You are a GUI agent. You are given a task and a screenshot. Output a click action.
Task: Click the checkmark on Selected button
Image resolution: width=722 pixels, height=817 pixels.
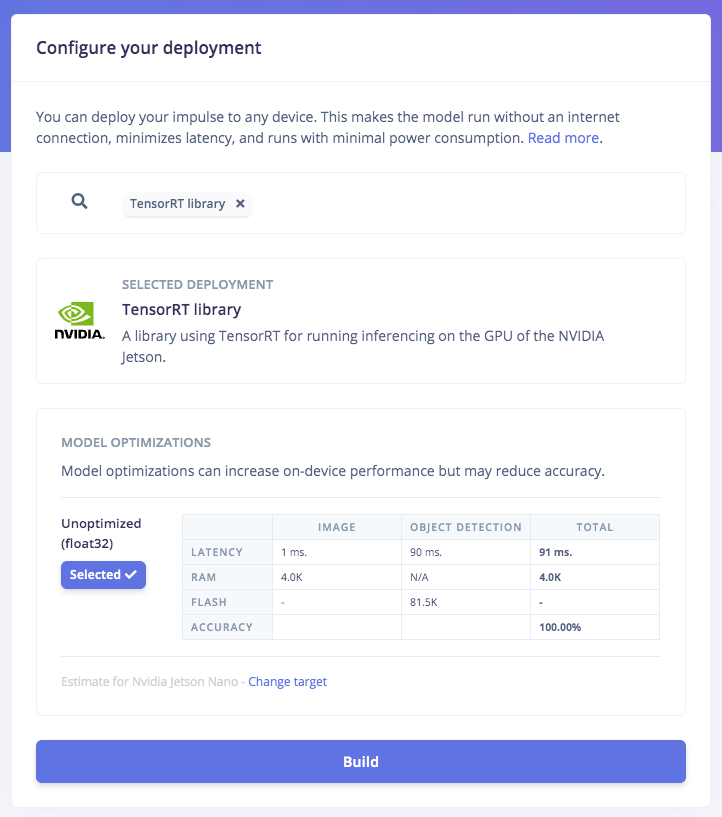(x=131, y=575)
